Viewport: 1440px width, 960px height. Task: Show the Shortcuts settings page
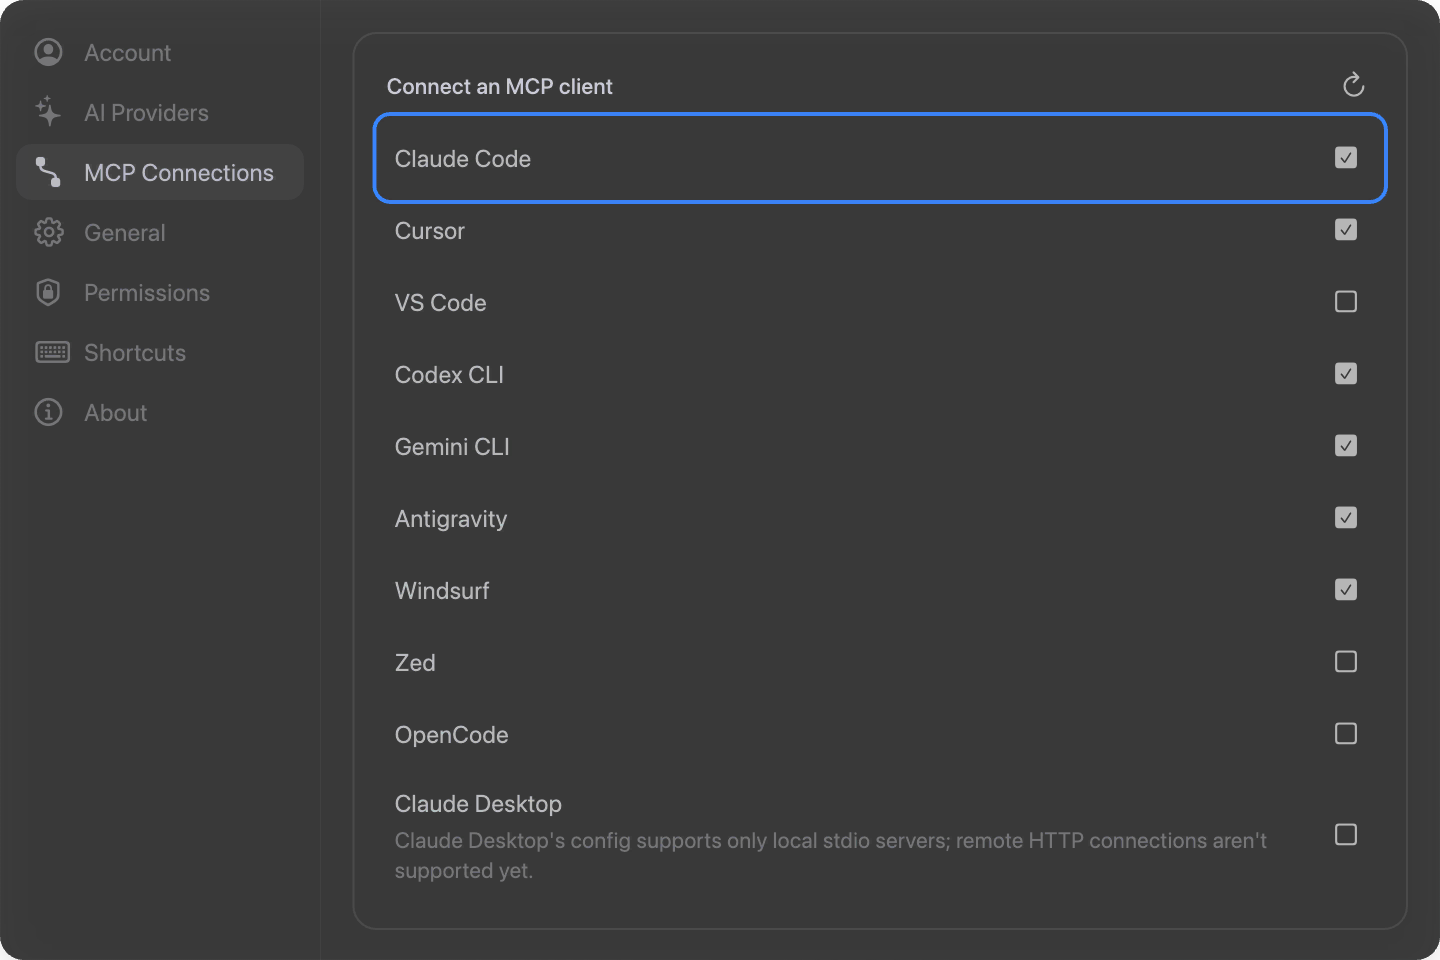160,352
